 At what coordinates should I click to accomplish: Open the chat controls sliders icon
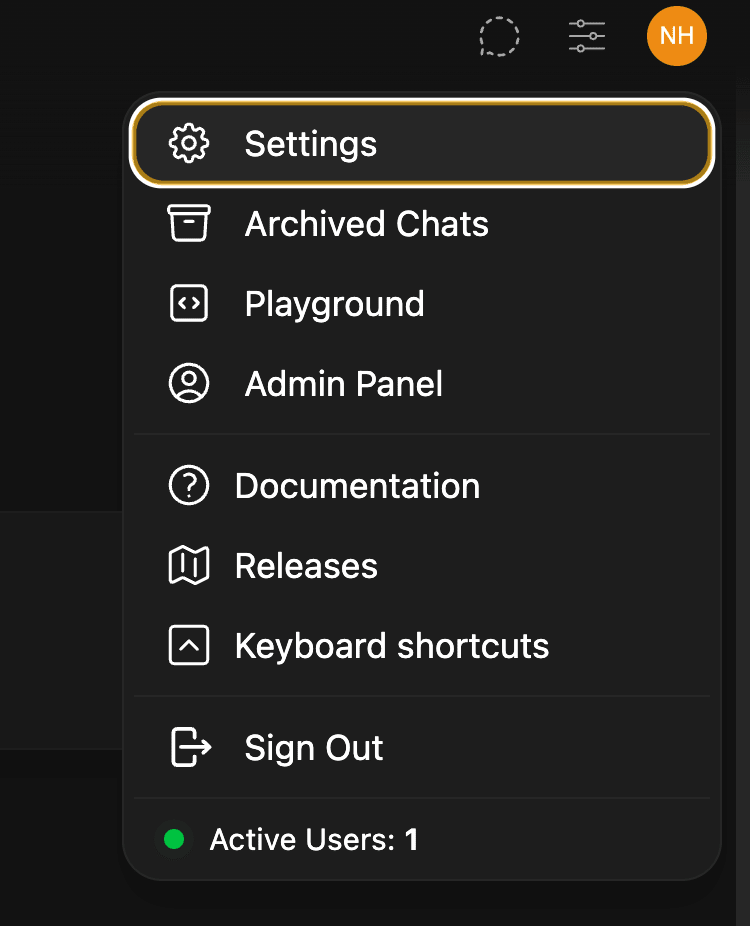[x=587, y=37]
